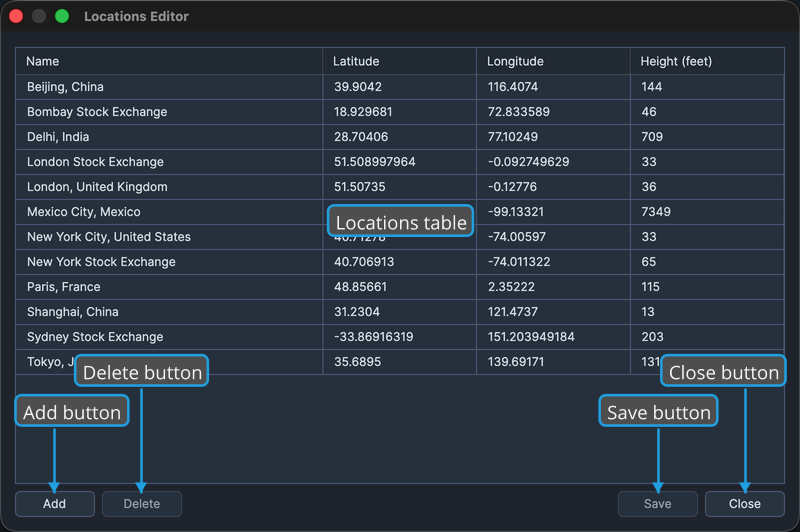Viewport: 800px width, 532px height.
Task: Select the Paris, France name cell
Action: pyautogui.click(x=169, y=287)
